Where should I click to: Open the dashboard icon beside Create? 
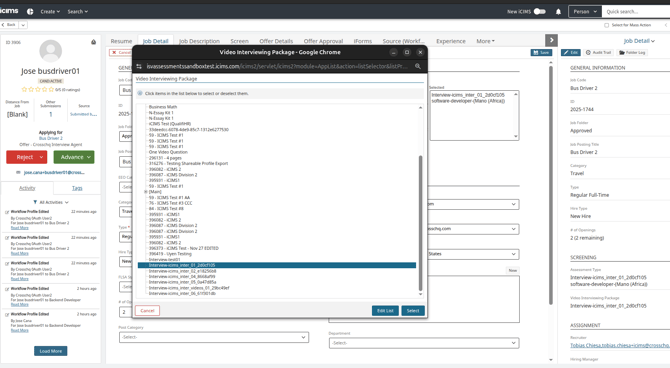[30, 12]
